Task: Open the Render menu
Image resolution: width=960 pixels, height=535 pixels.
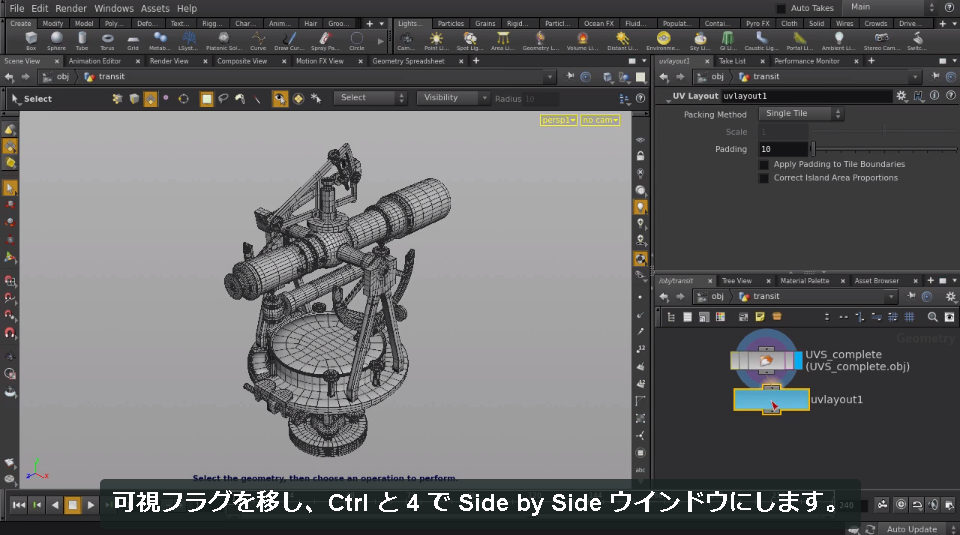Action: [71, 8]
